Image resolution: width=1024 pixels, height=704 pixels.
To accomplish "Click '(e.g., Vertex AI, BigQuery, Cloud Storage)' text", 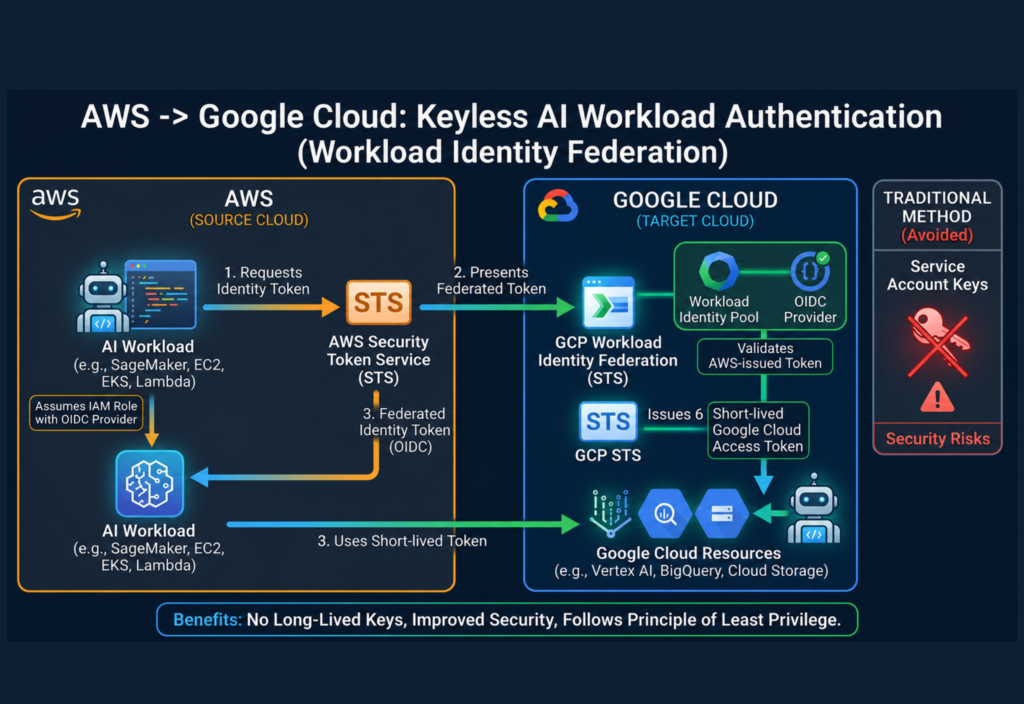I will (x=691, y=571).
